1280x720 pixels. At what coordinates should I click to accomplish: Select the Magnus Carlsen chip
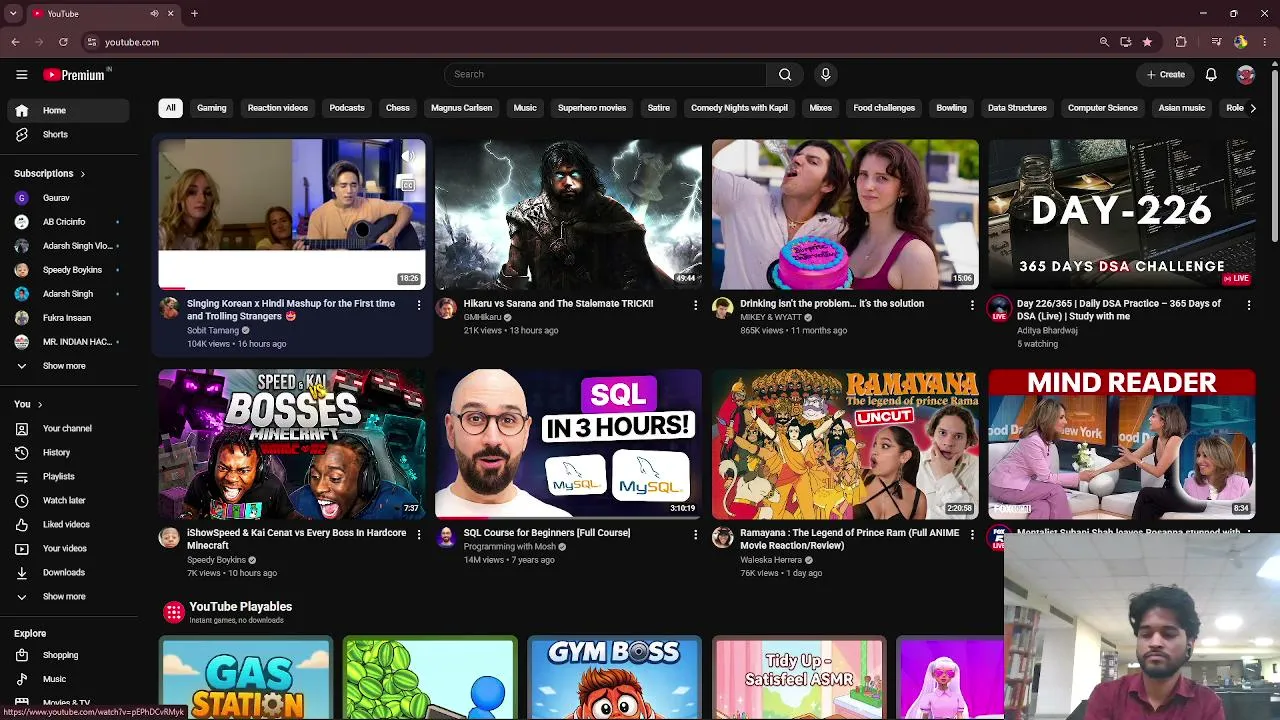click(x=461, y=108)
